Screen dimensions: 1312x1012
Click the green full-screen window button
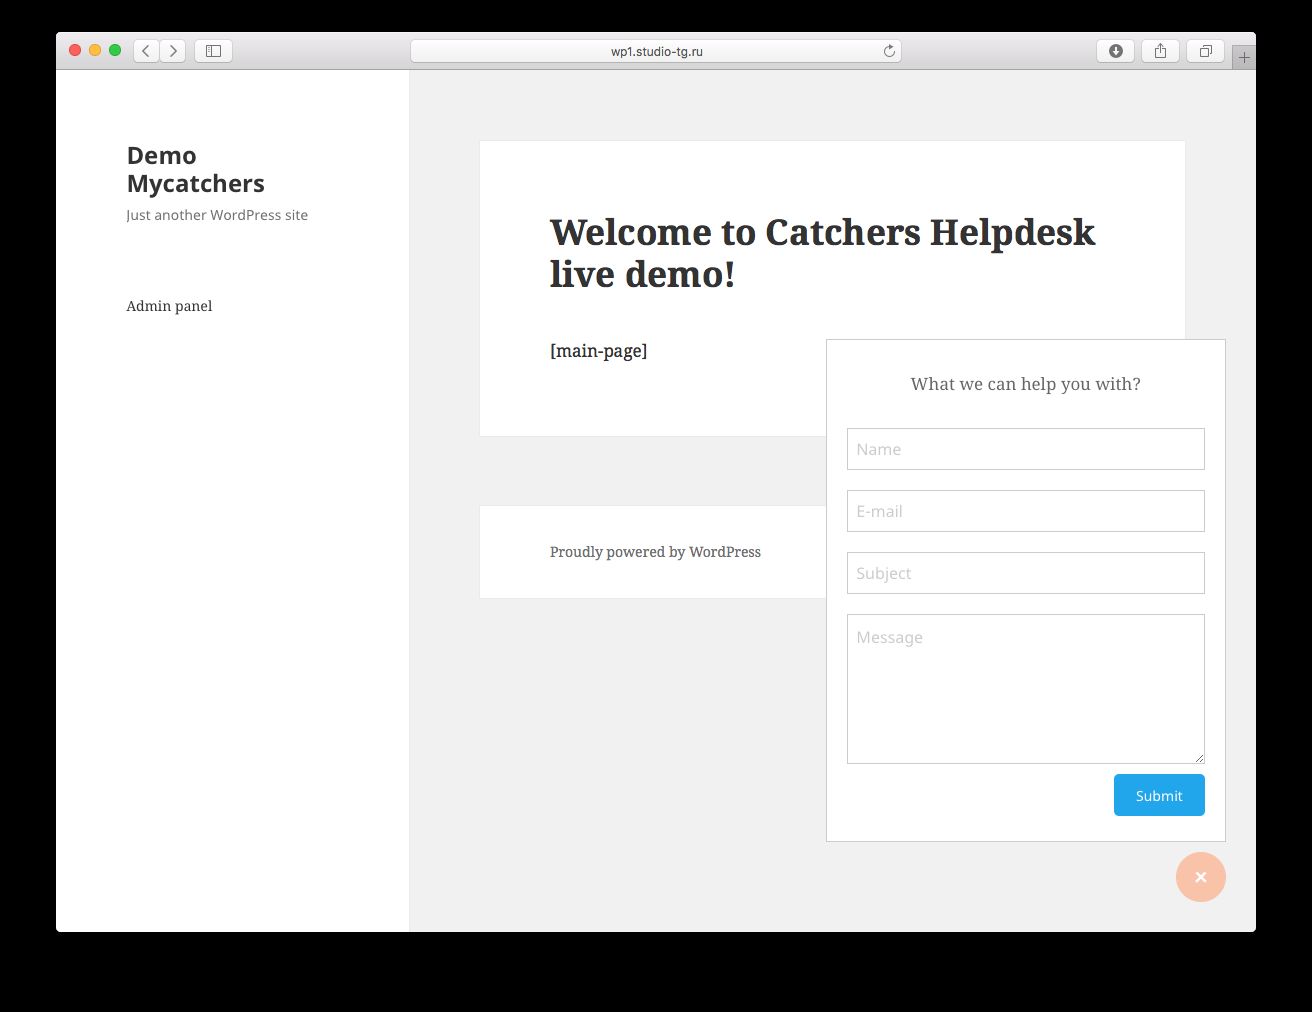click(x=115, y=50)
